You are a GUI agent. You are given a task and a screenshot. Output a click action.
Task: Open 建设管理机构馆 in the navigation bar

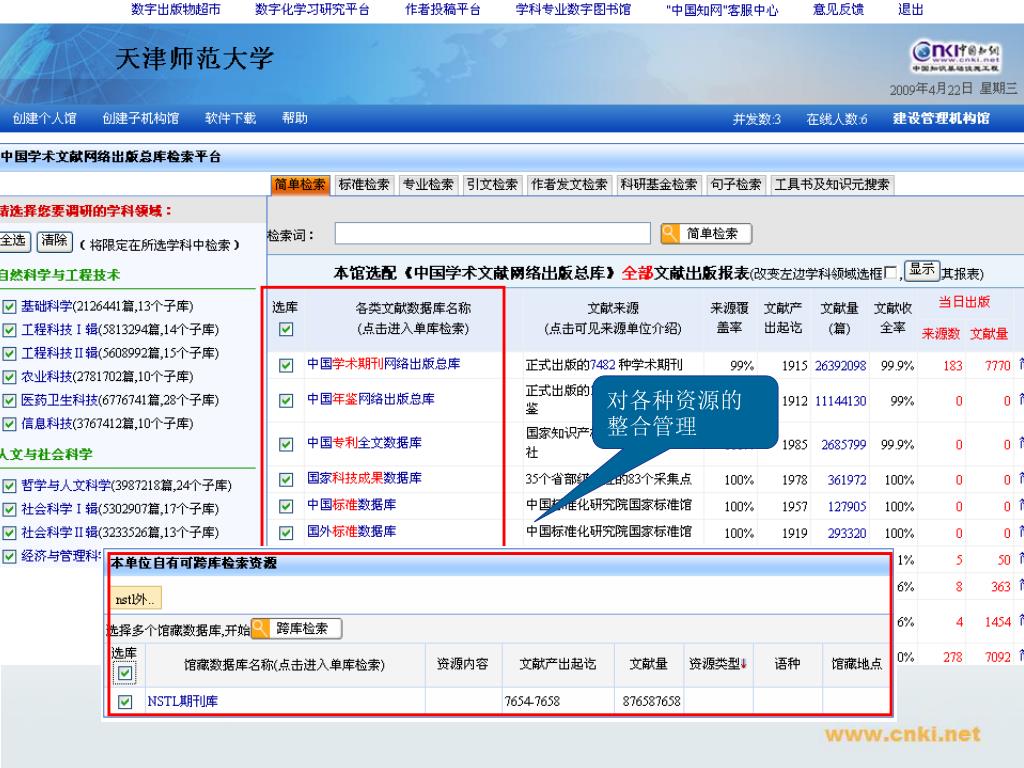(x=941, y=118)
